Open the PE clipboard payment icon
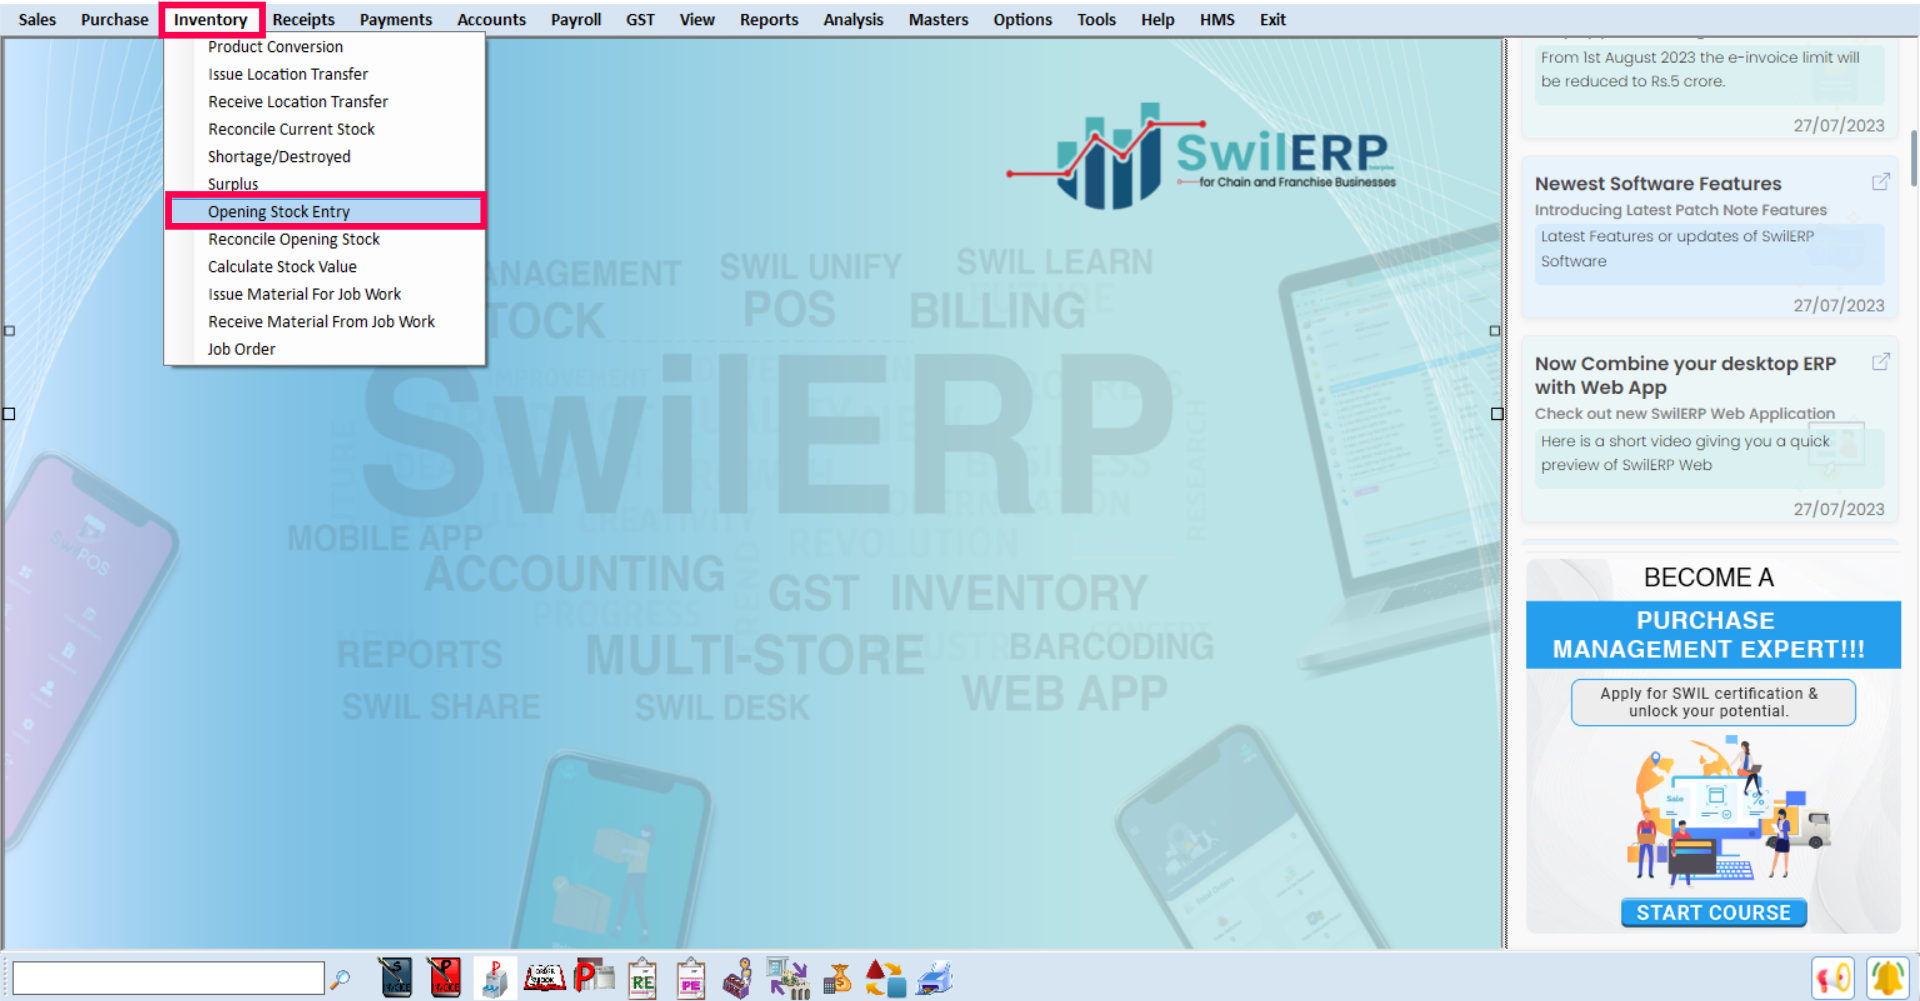The height and width of the screenshot is (1001, 1920). 691,978
